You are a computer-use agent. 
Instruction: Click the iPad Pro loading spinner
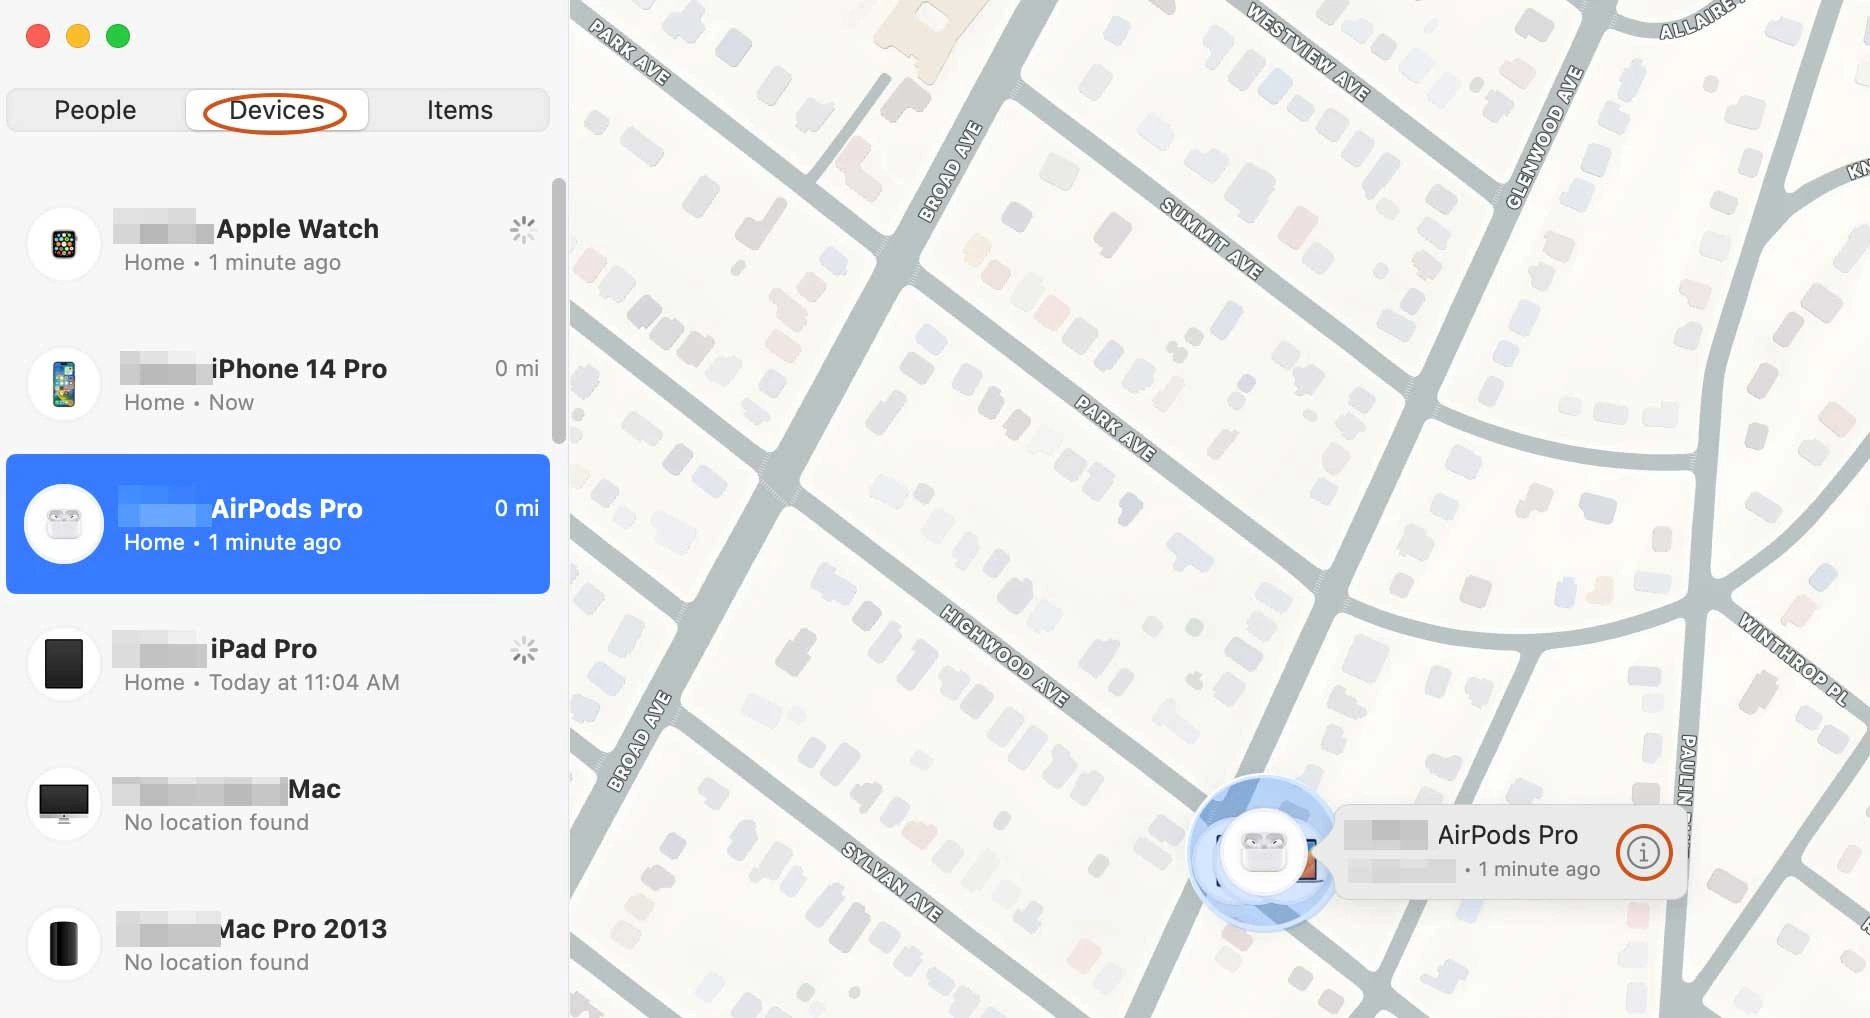coord(523,651)
